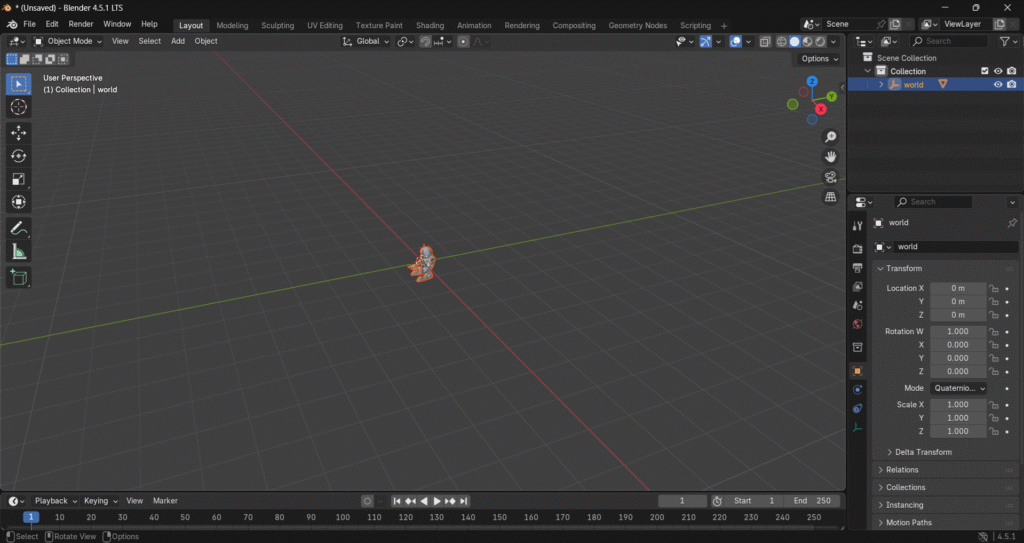Select the Cursor tool in toolbar

point(18,107)
